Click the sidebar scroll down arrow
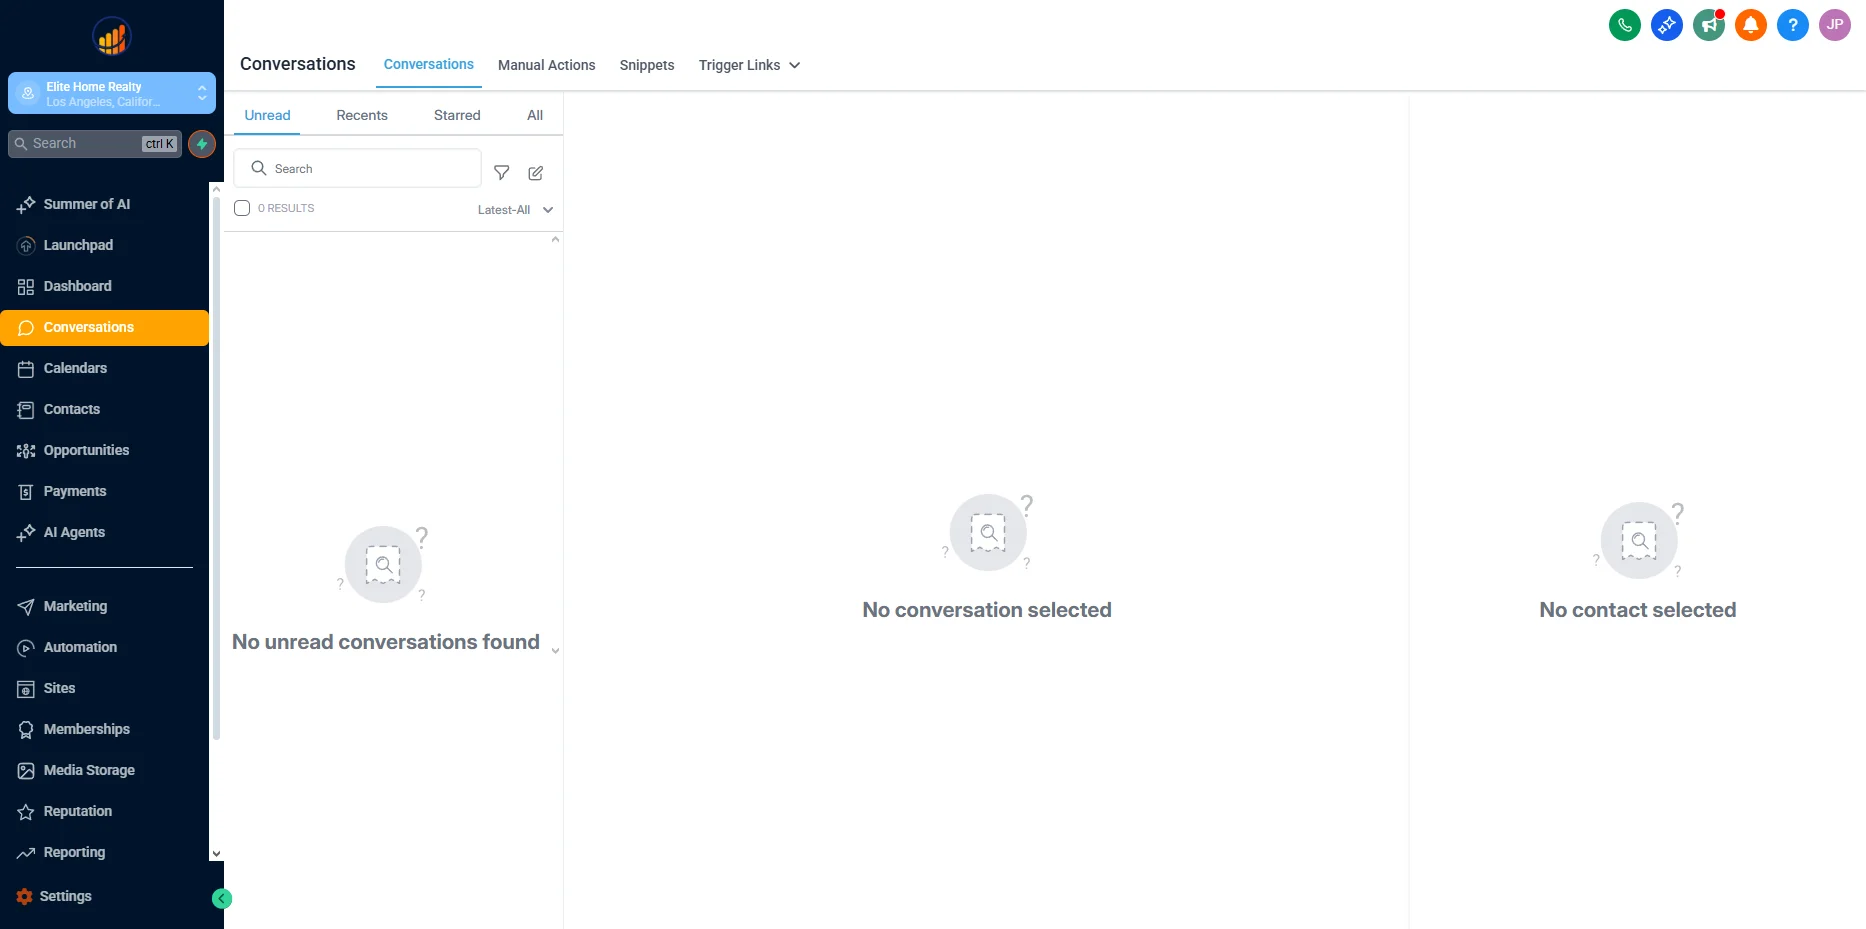The image size is (1866, 929). tap(216, 854)
